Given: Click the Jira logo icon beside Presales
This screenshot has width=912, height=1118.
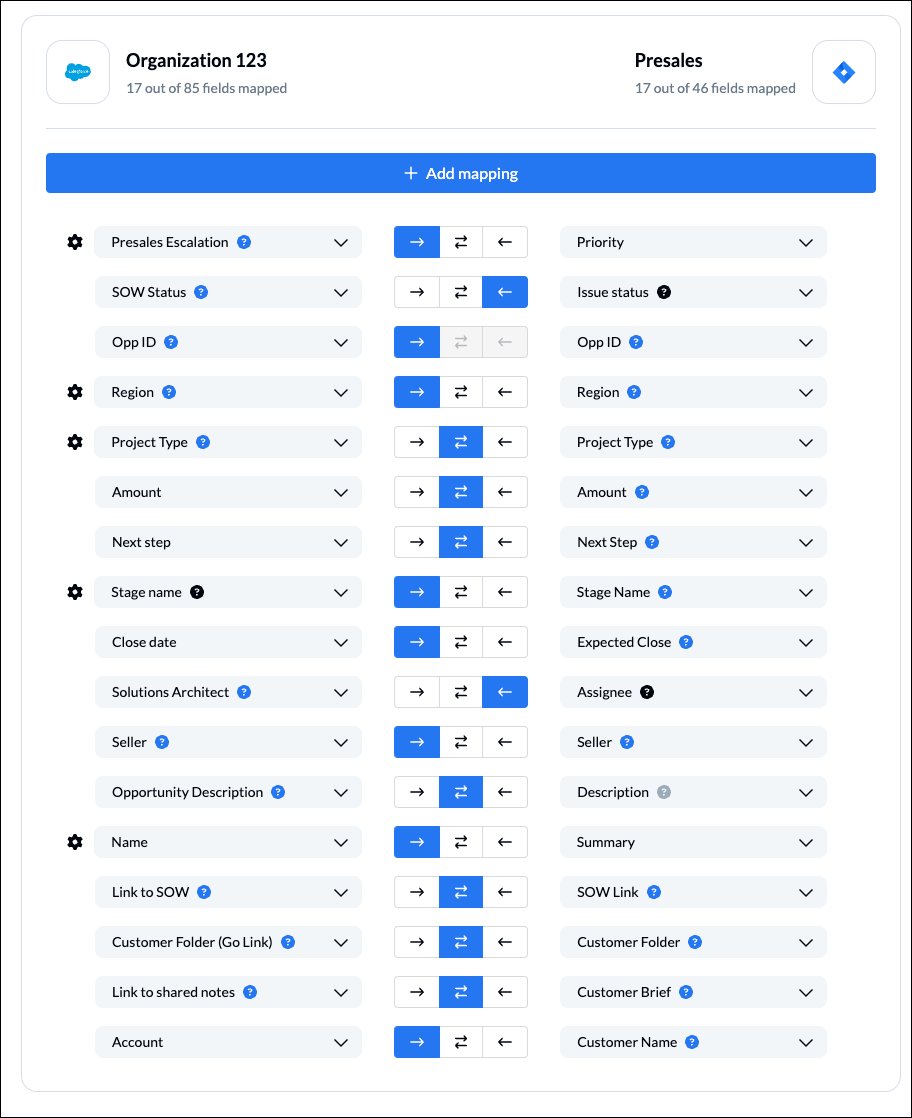Looking at the screenshot, I should [x=844, y=72].
